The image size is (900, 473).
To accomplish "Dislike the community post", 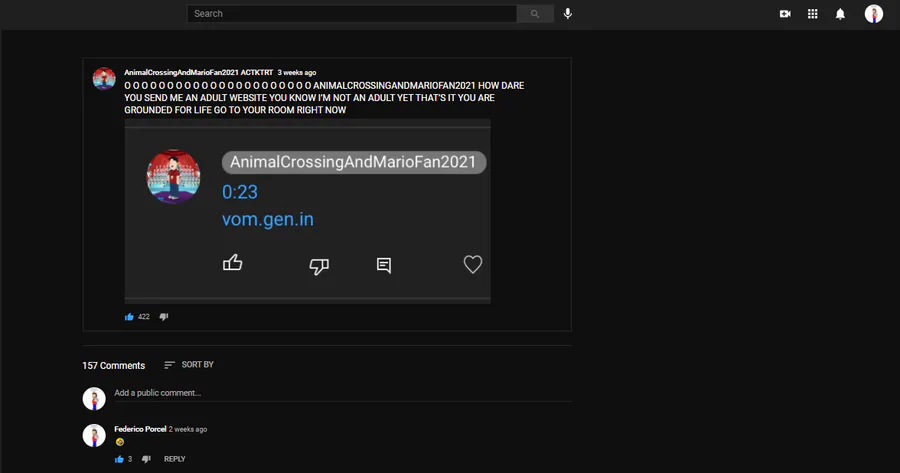I will 164,317.
